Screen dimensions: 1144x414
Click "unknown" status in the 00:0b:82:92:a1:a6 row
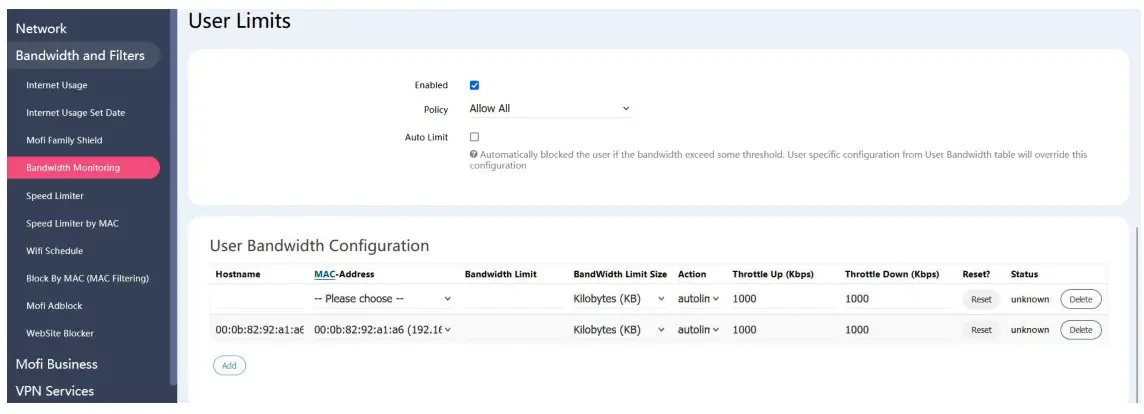tap(1029, 330)
